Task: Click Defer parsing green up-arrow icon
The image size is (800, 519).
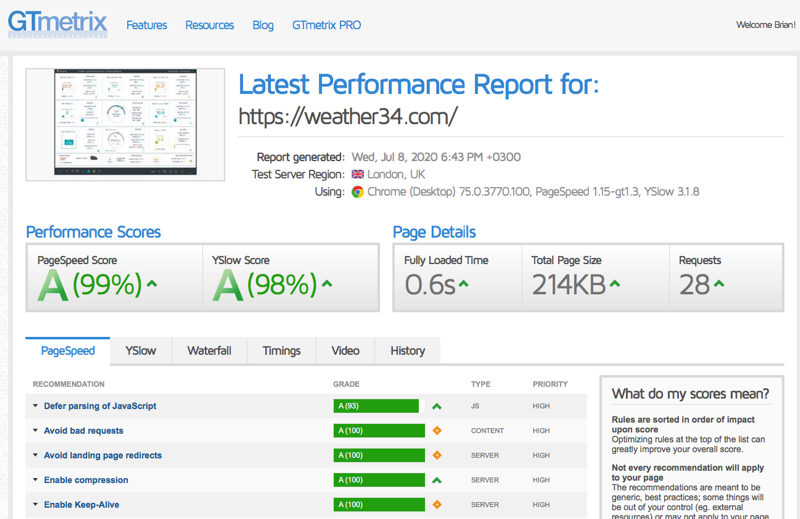Action: 437,406
